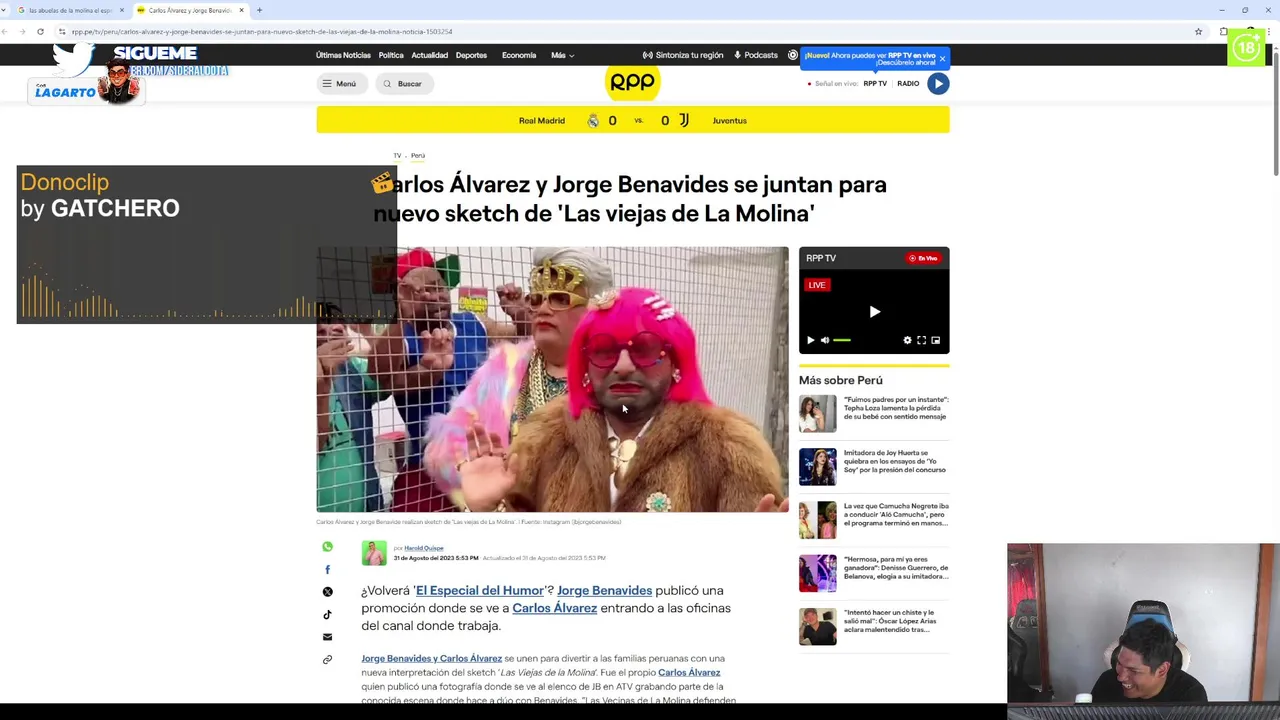Bookmark this page with the star
Image resolution: width=1280 pixels, height=720 pixels.
point(1198,31)
